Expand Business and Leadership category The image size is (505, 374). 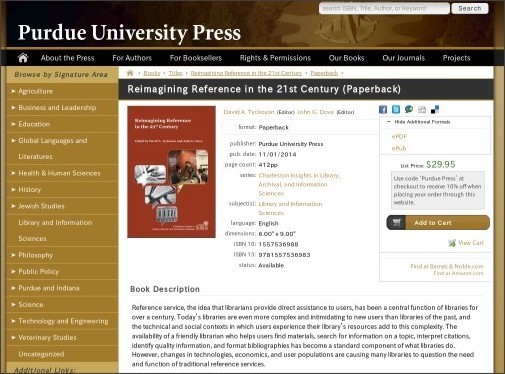[13, 107]
